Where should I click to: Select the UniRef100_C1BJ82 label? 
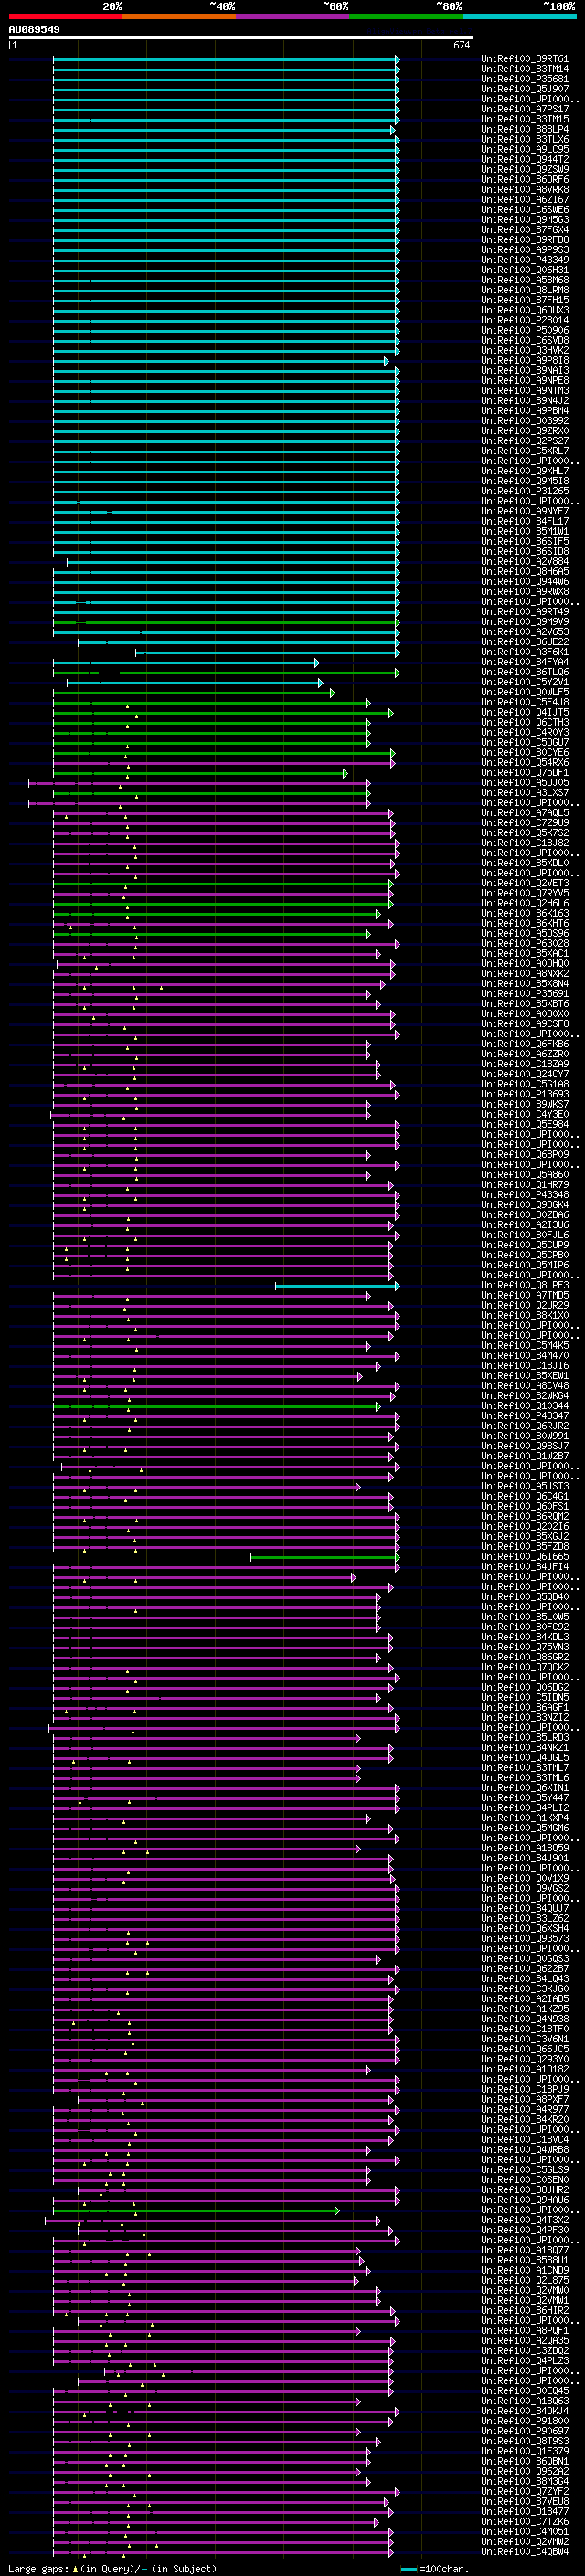click(524, 843)
